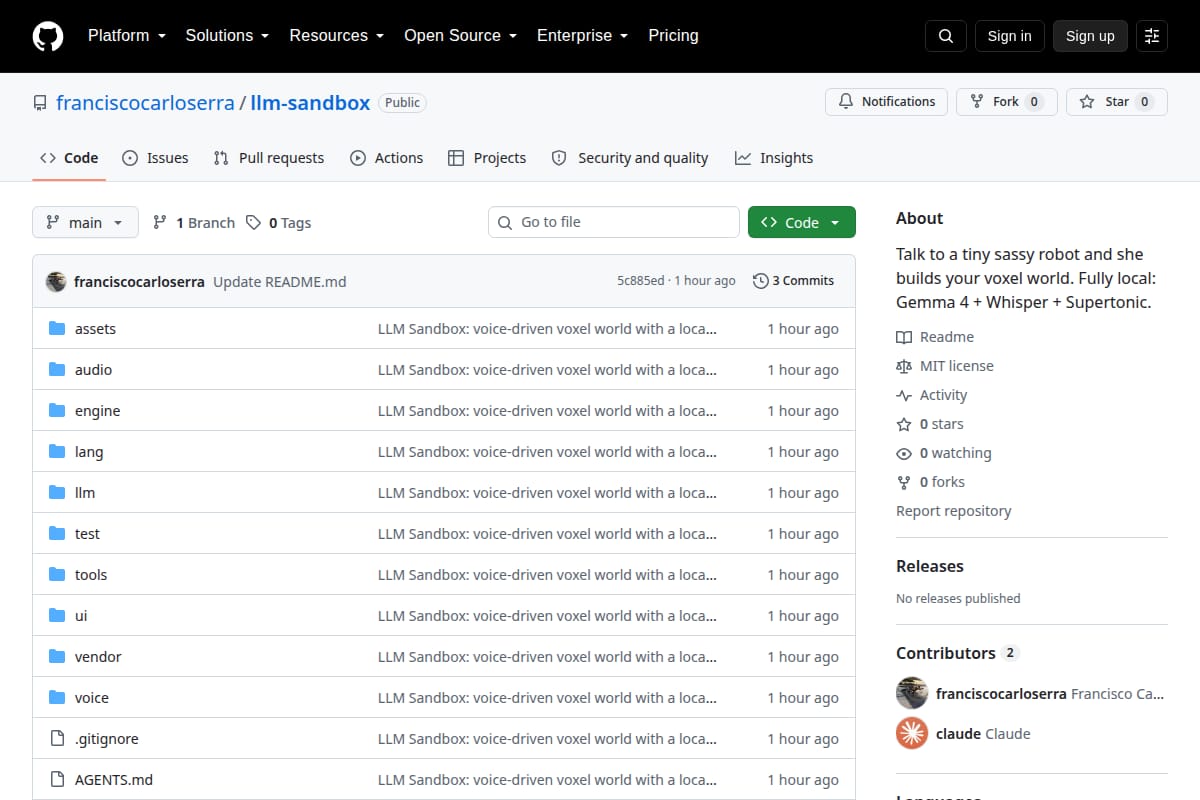Click the history clock icon beside 3 Commits
1200x800 pixels.
761,281
